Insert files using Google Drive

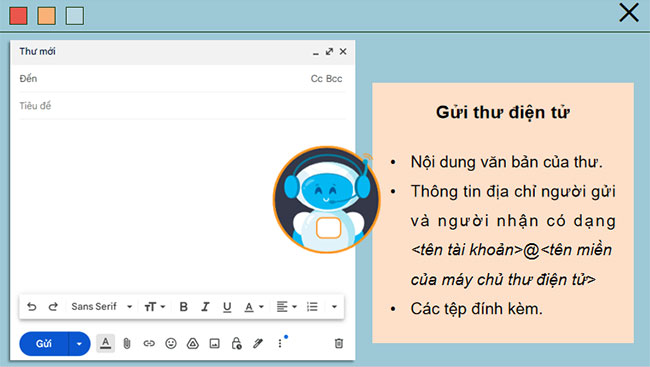click(x=192, y=343)
